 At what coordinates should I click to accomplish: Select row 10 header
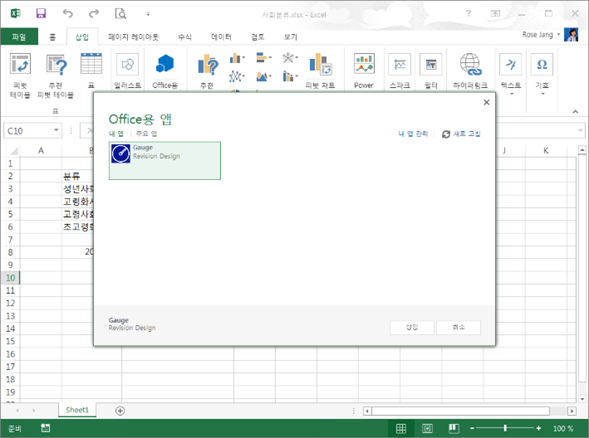click(x=10, y=278)
